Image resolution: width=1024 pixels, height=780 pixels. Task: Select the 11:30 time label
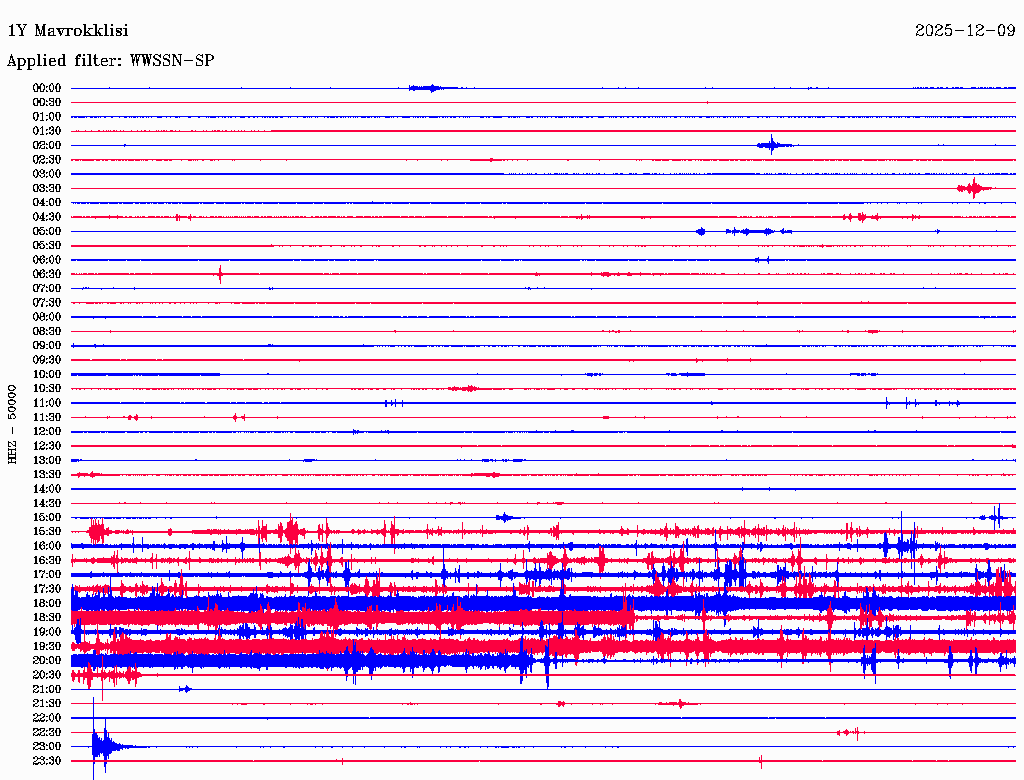[47, 417]
